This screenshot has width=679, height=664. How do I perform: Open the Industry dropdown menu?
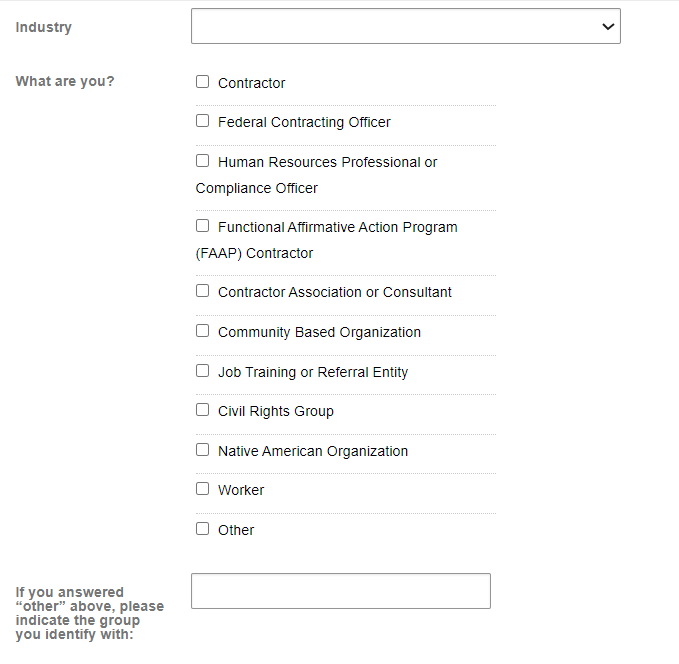[405, 27]
